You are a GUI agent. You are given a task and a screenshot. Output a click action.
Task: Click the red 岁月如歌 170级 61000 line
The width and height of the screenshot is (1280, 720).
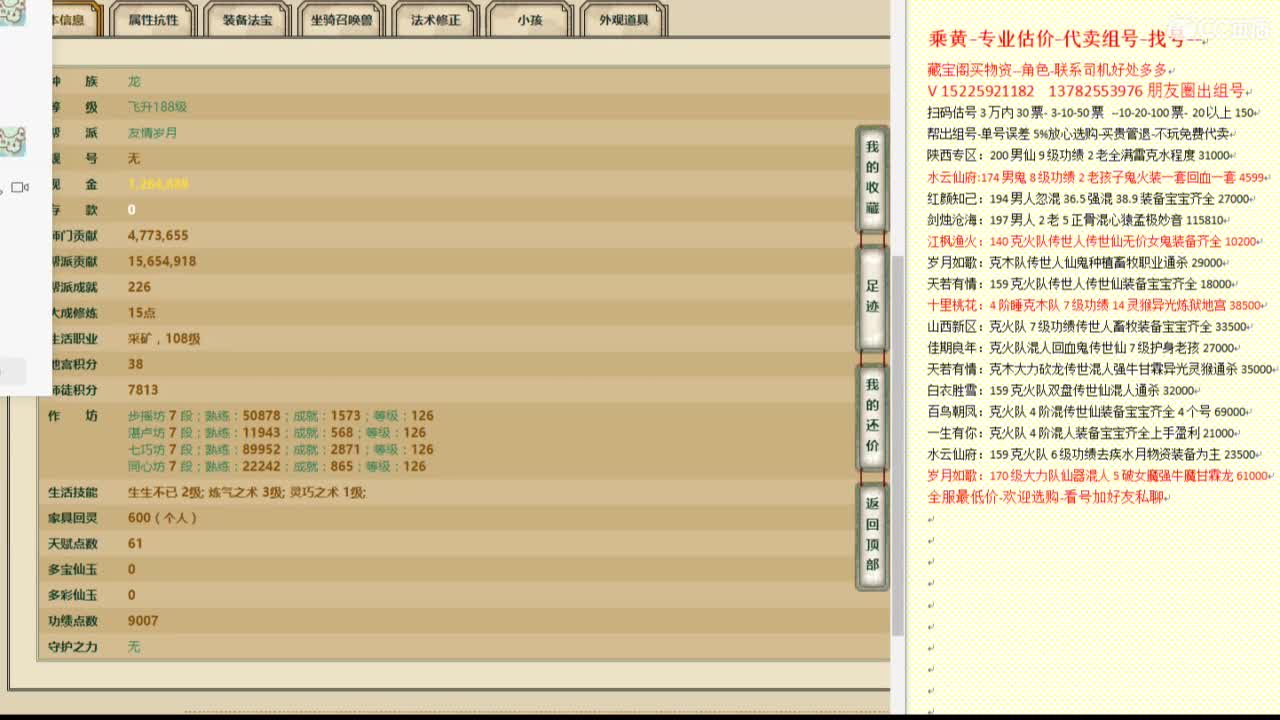pyautogui.click(x=1099, y=476)
